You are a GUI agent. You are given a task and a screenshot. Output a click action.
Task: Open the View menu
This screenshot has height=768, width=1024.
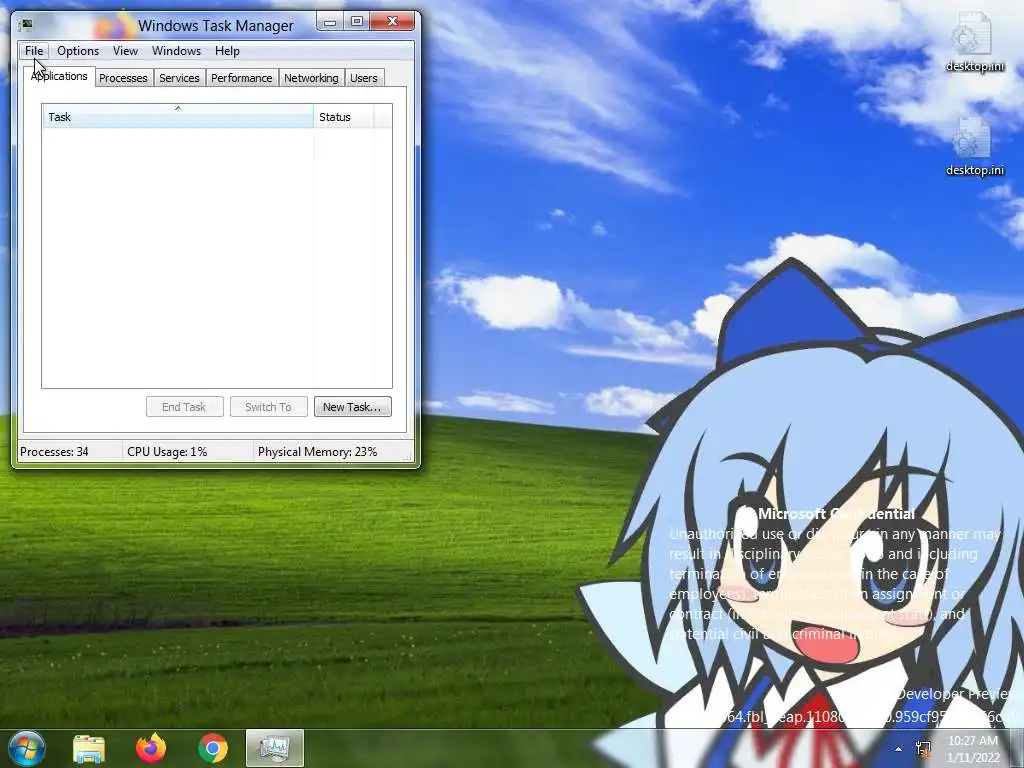point(125,51)
